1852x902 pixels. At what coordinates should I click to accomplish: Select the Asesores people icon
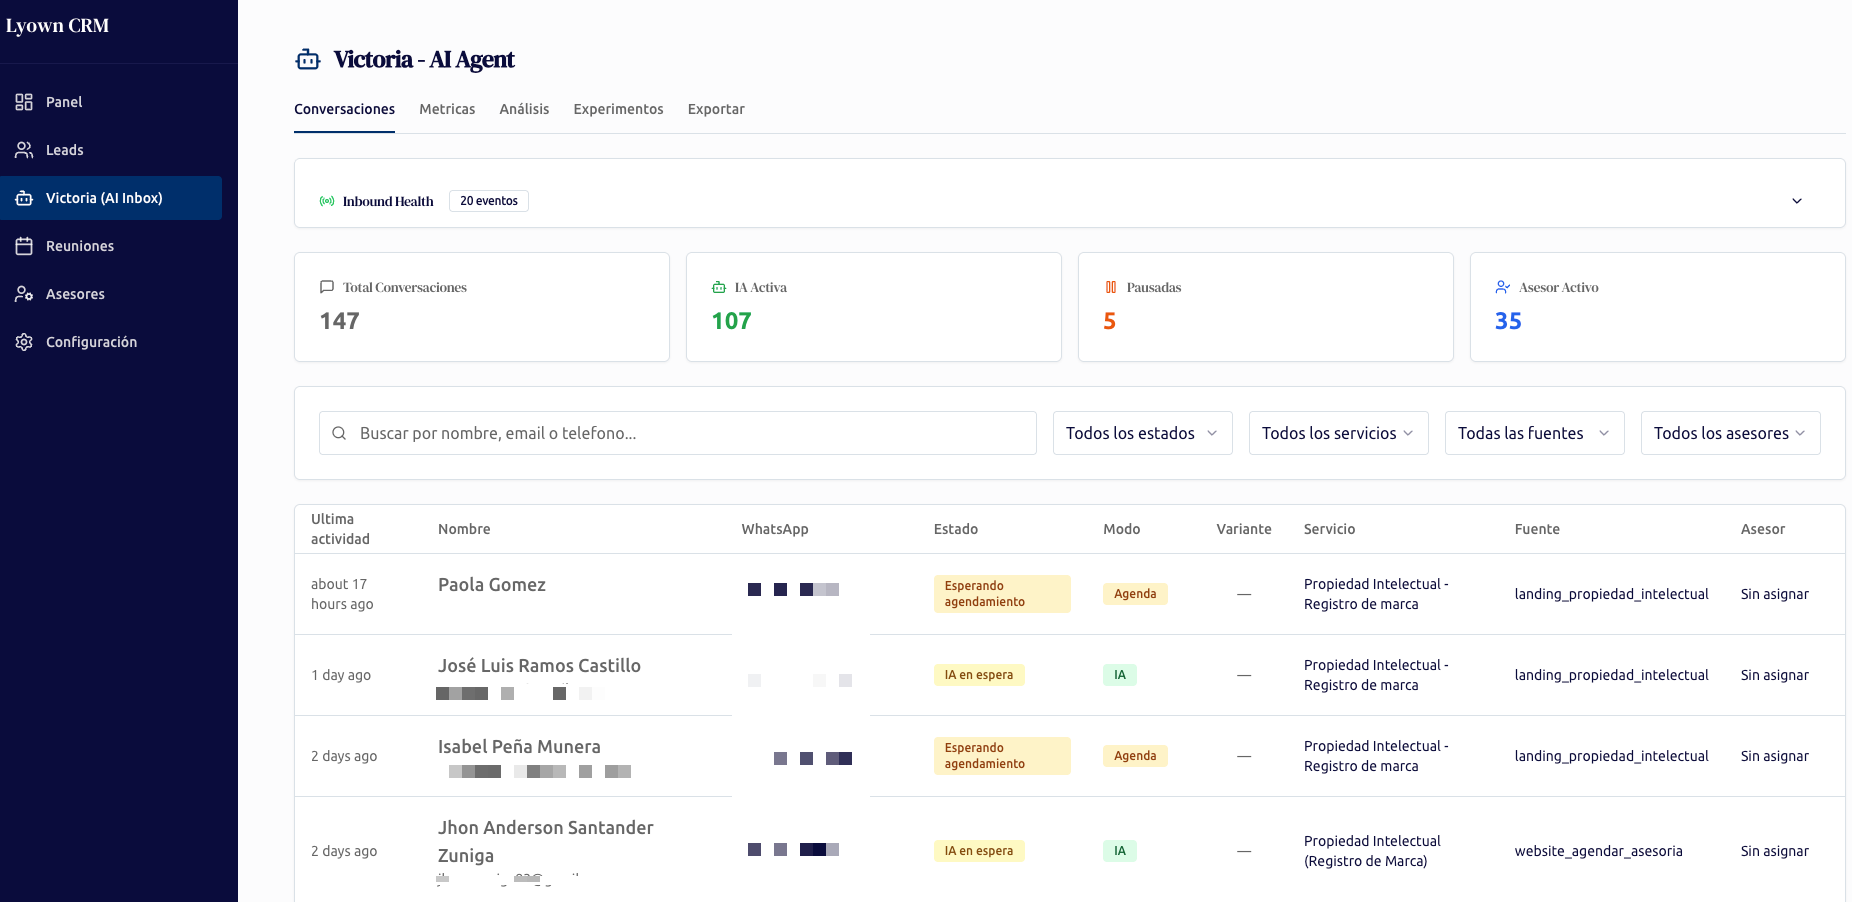[x=24, y=293]
